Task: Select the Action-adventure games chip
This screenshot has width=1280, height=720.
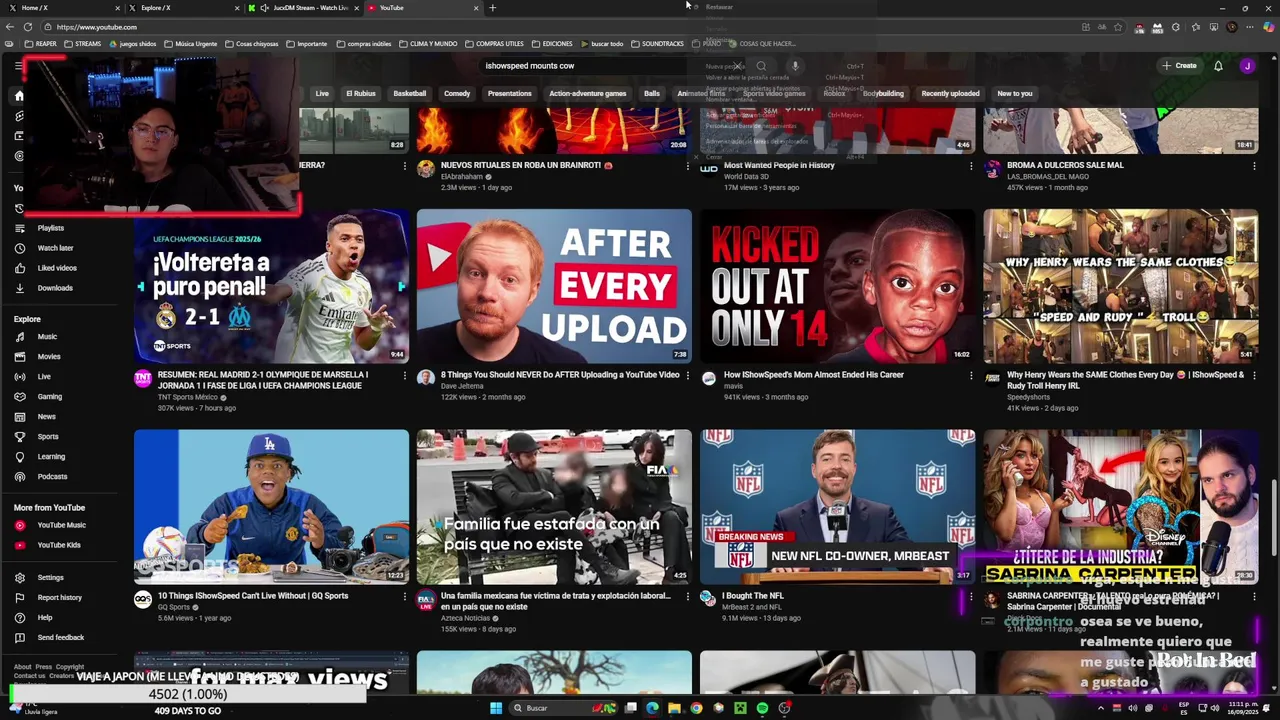Action: tap(588, 94)
